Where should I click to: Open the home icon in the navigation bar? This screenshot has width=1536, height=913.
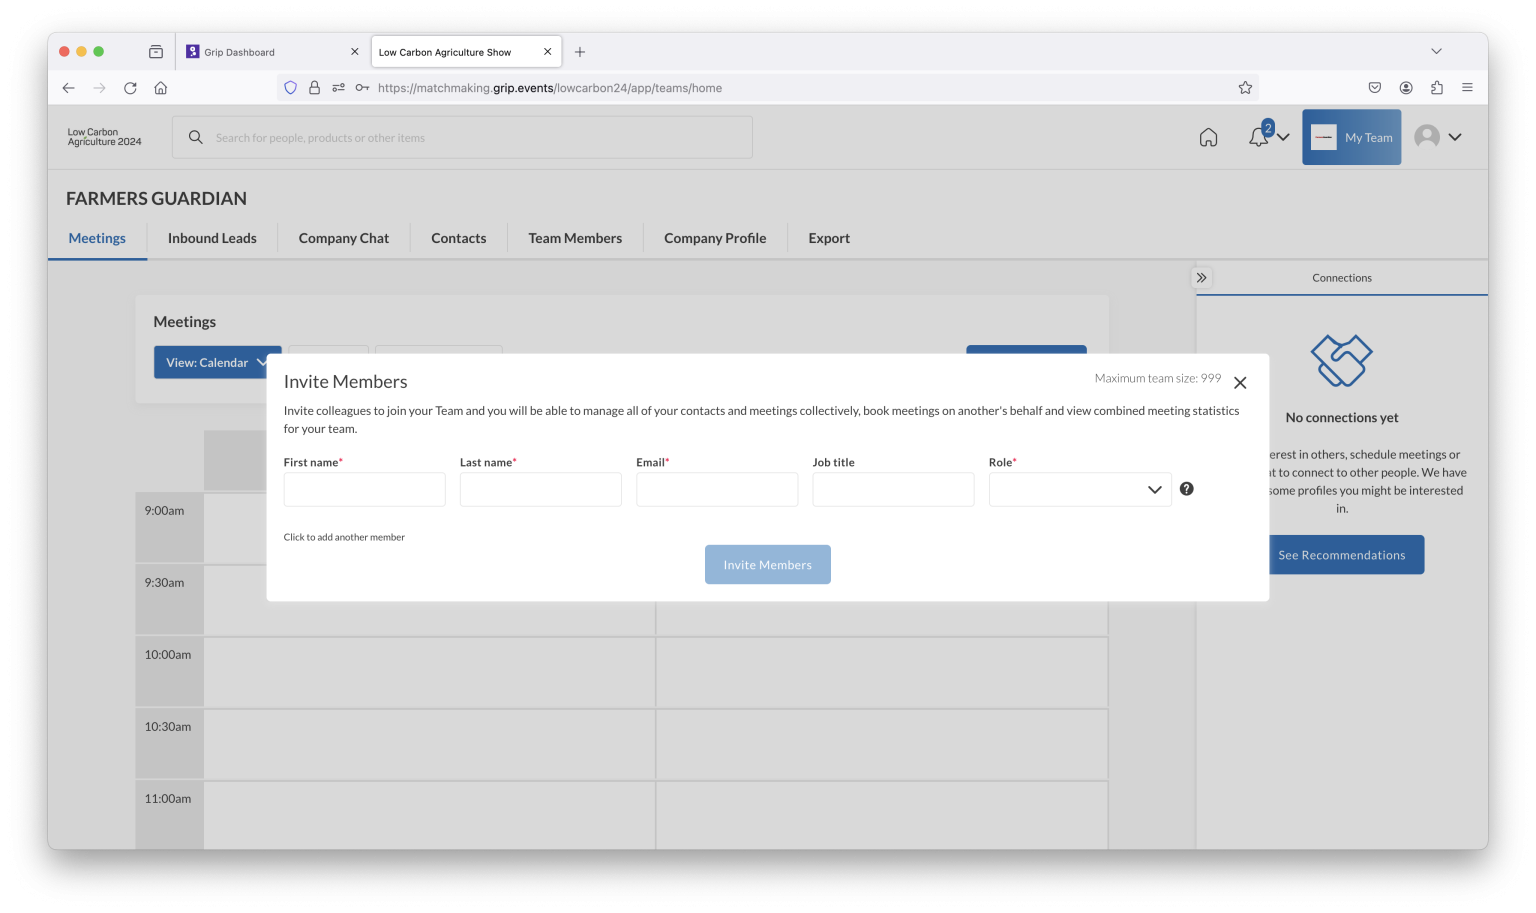point(1208,137)
